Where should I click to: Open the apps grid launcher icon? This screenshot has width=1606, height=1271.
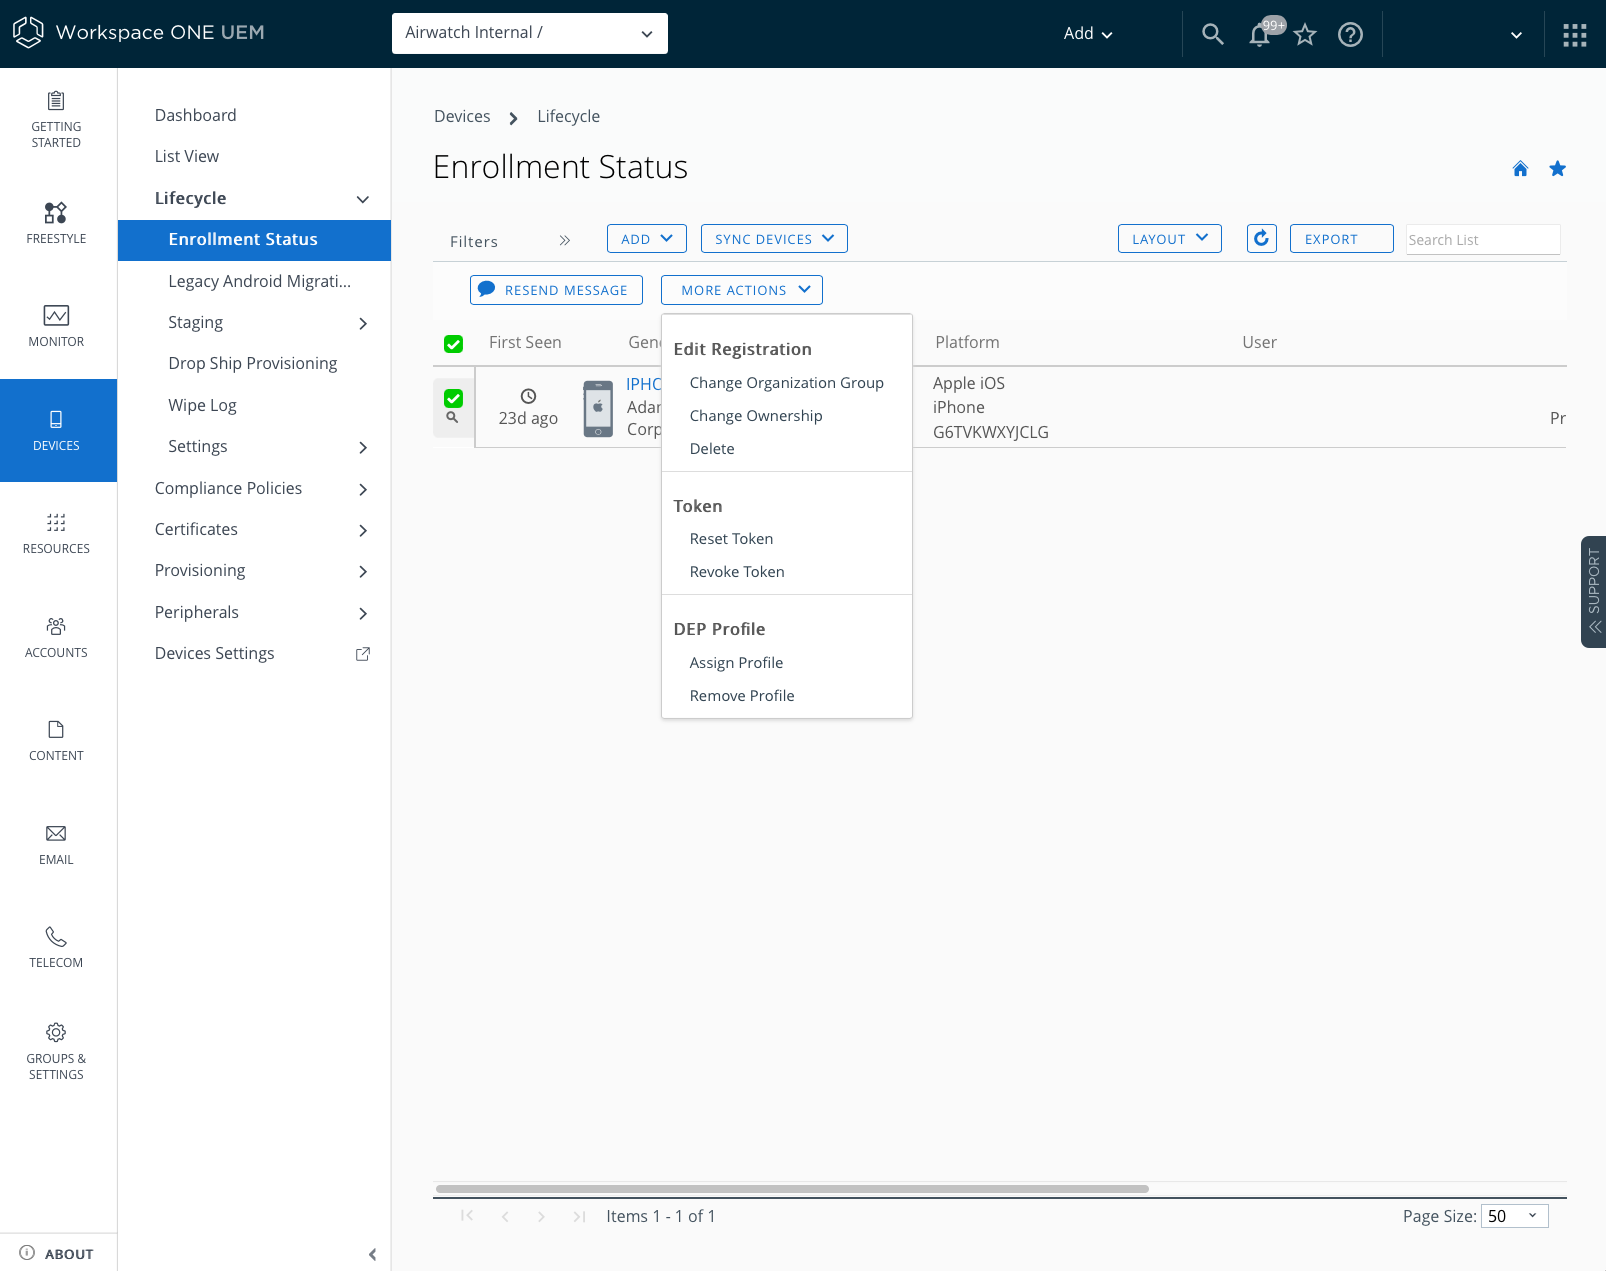[1575, 35]
